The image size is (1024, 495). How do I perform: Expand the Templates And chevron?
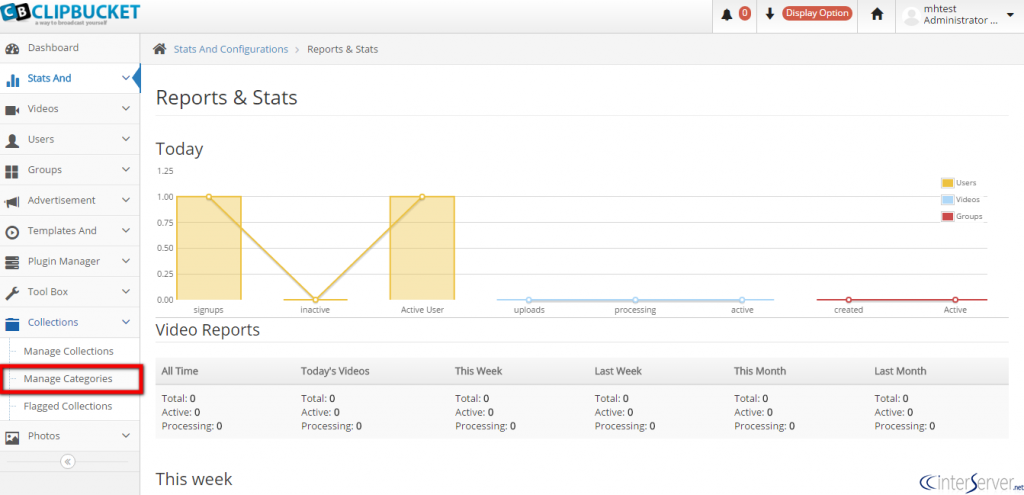coord(126,231)
